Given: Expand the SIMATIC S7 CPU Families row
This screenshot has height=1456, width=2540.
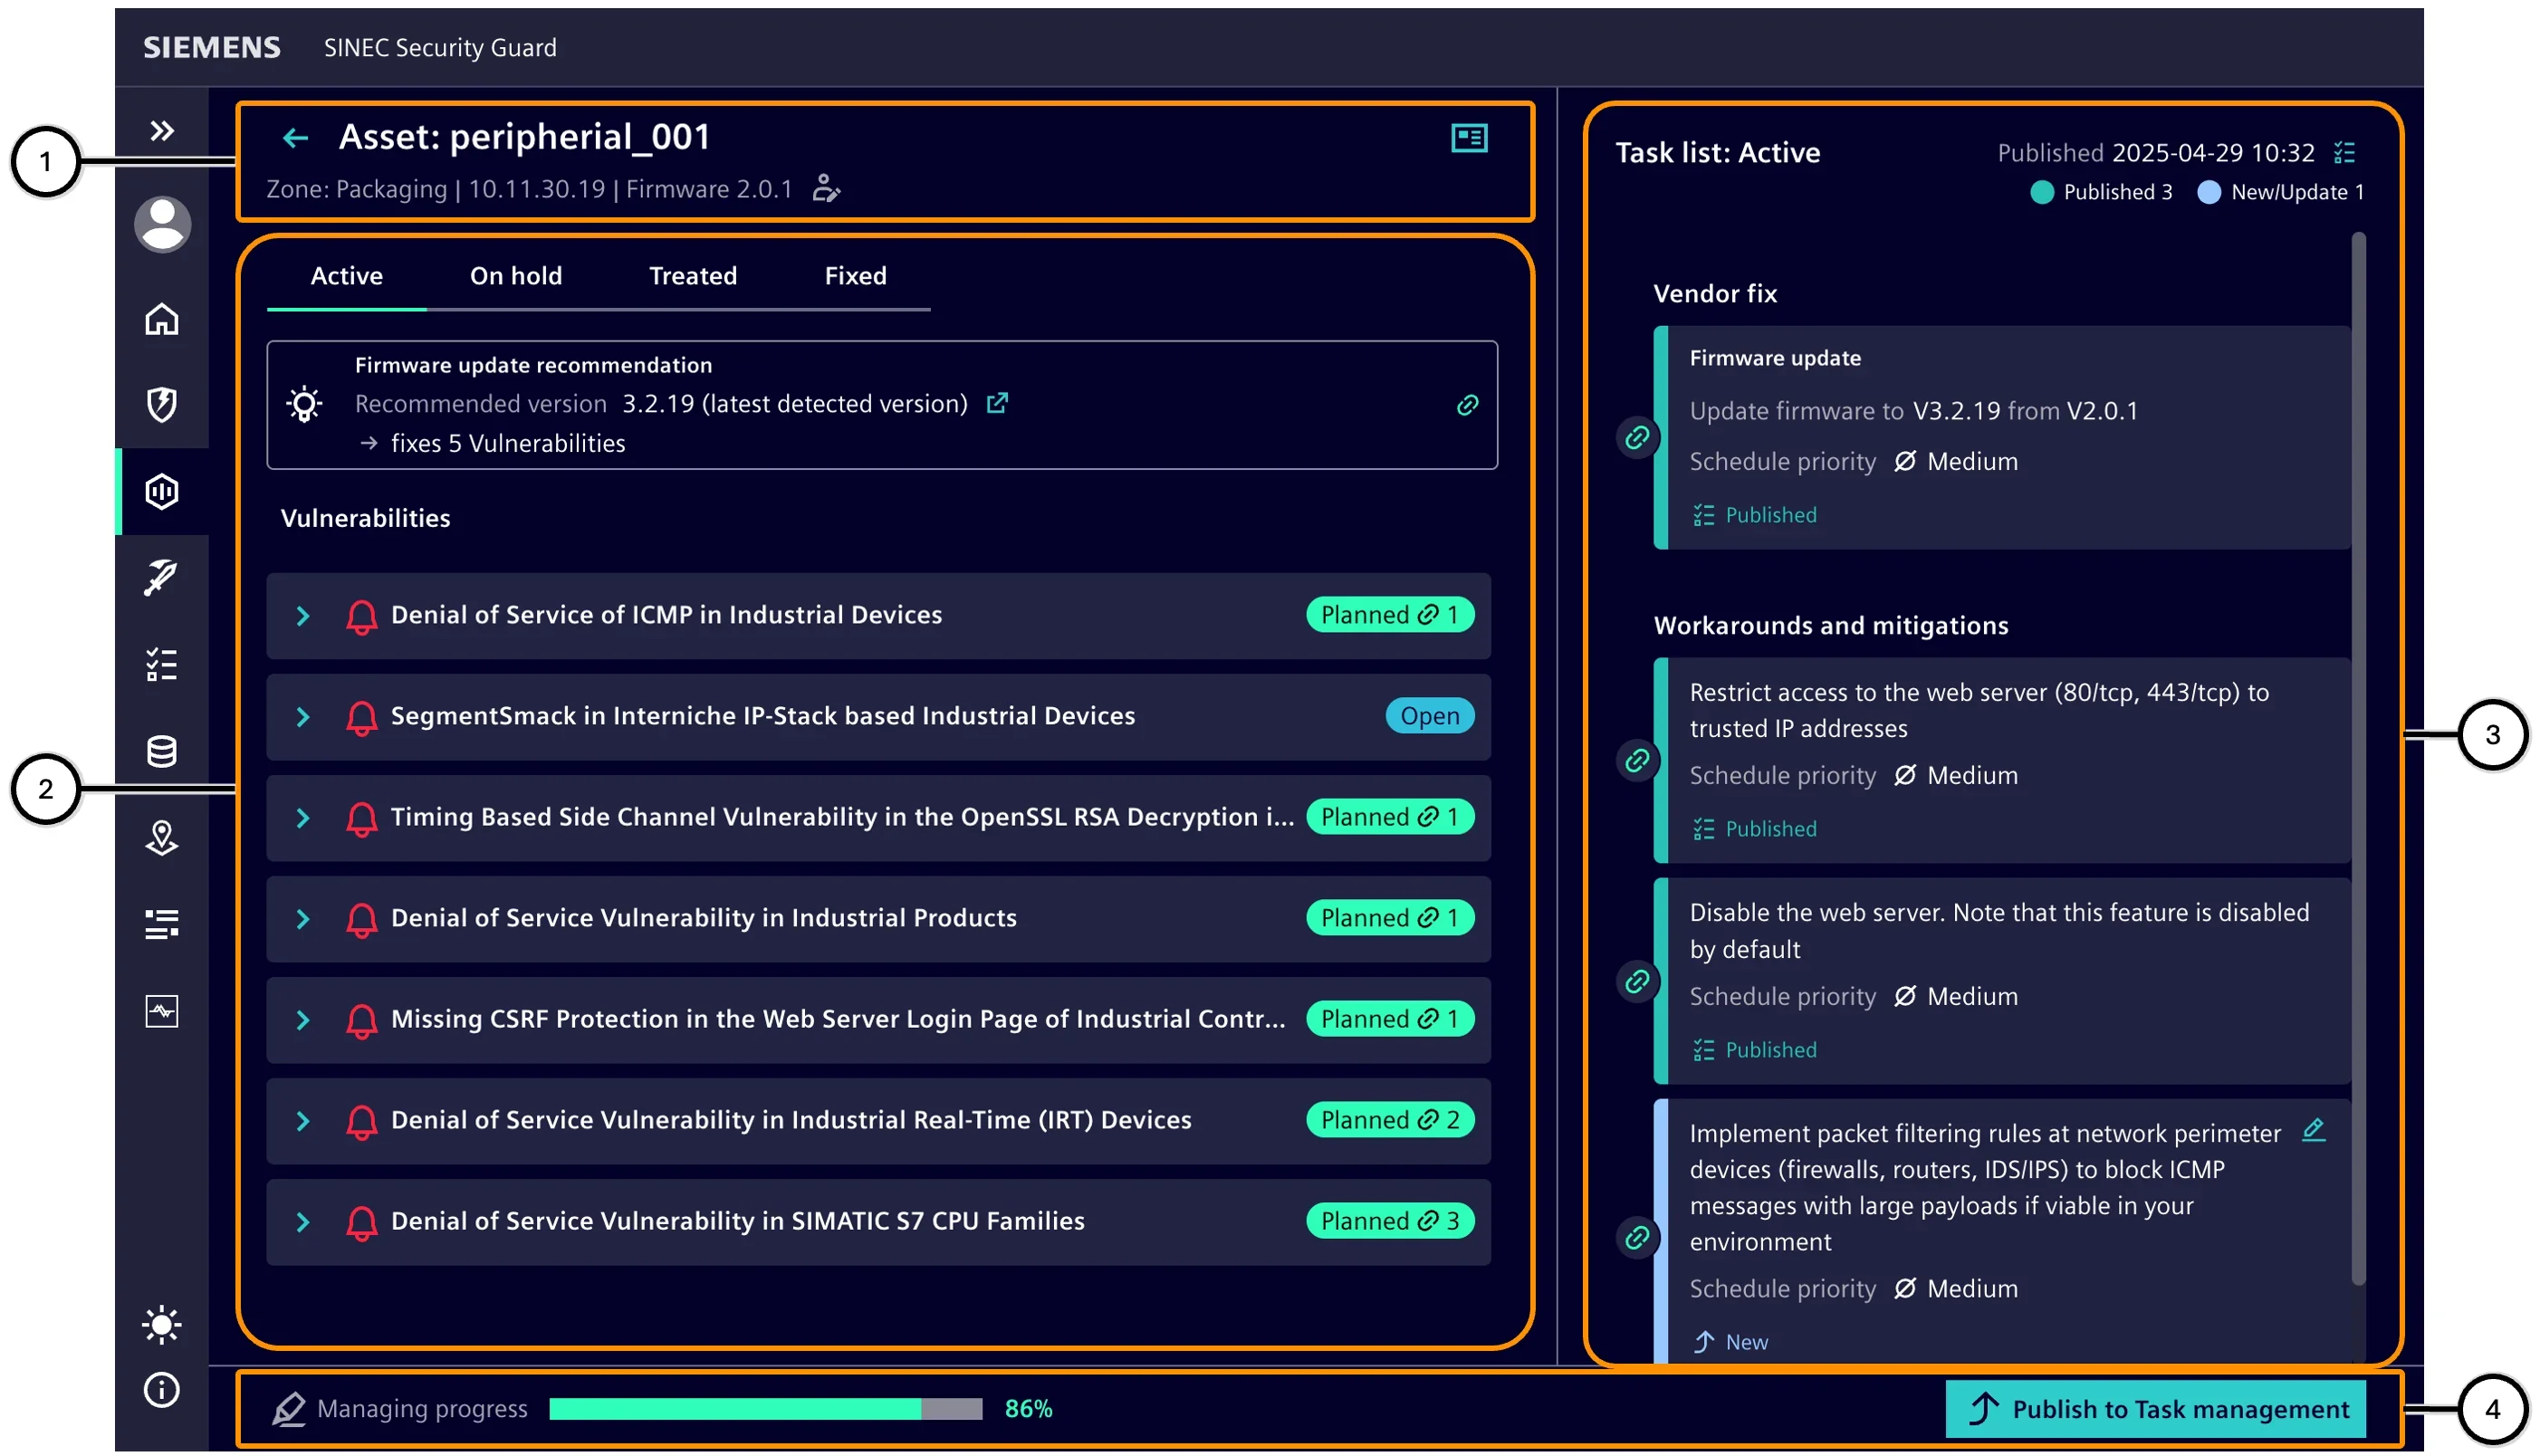Looking at the screenshot, I should (302, 1222).
